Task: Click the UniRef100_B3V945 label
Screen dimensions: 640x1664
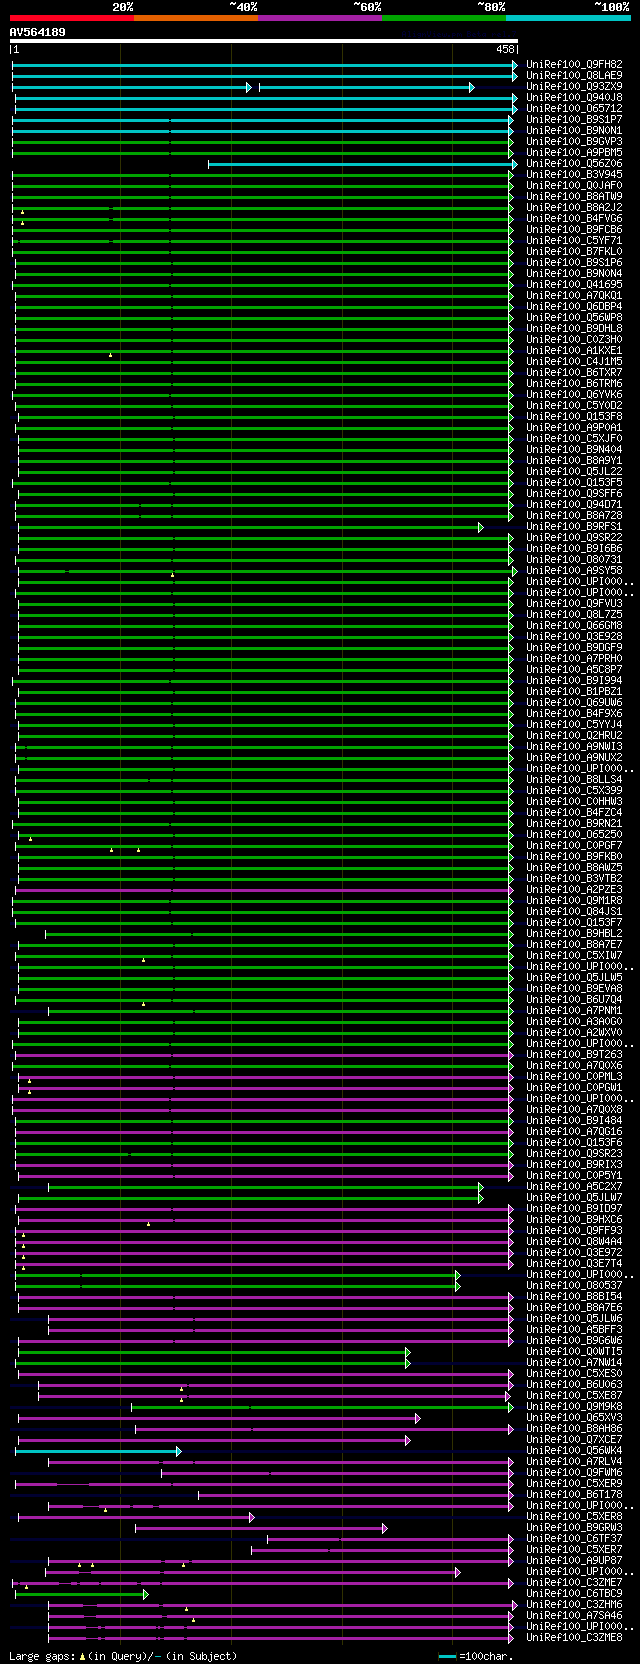Action: 574,175
